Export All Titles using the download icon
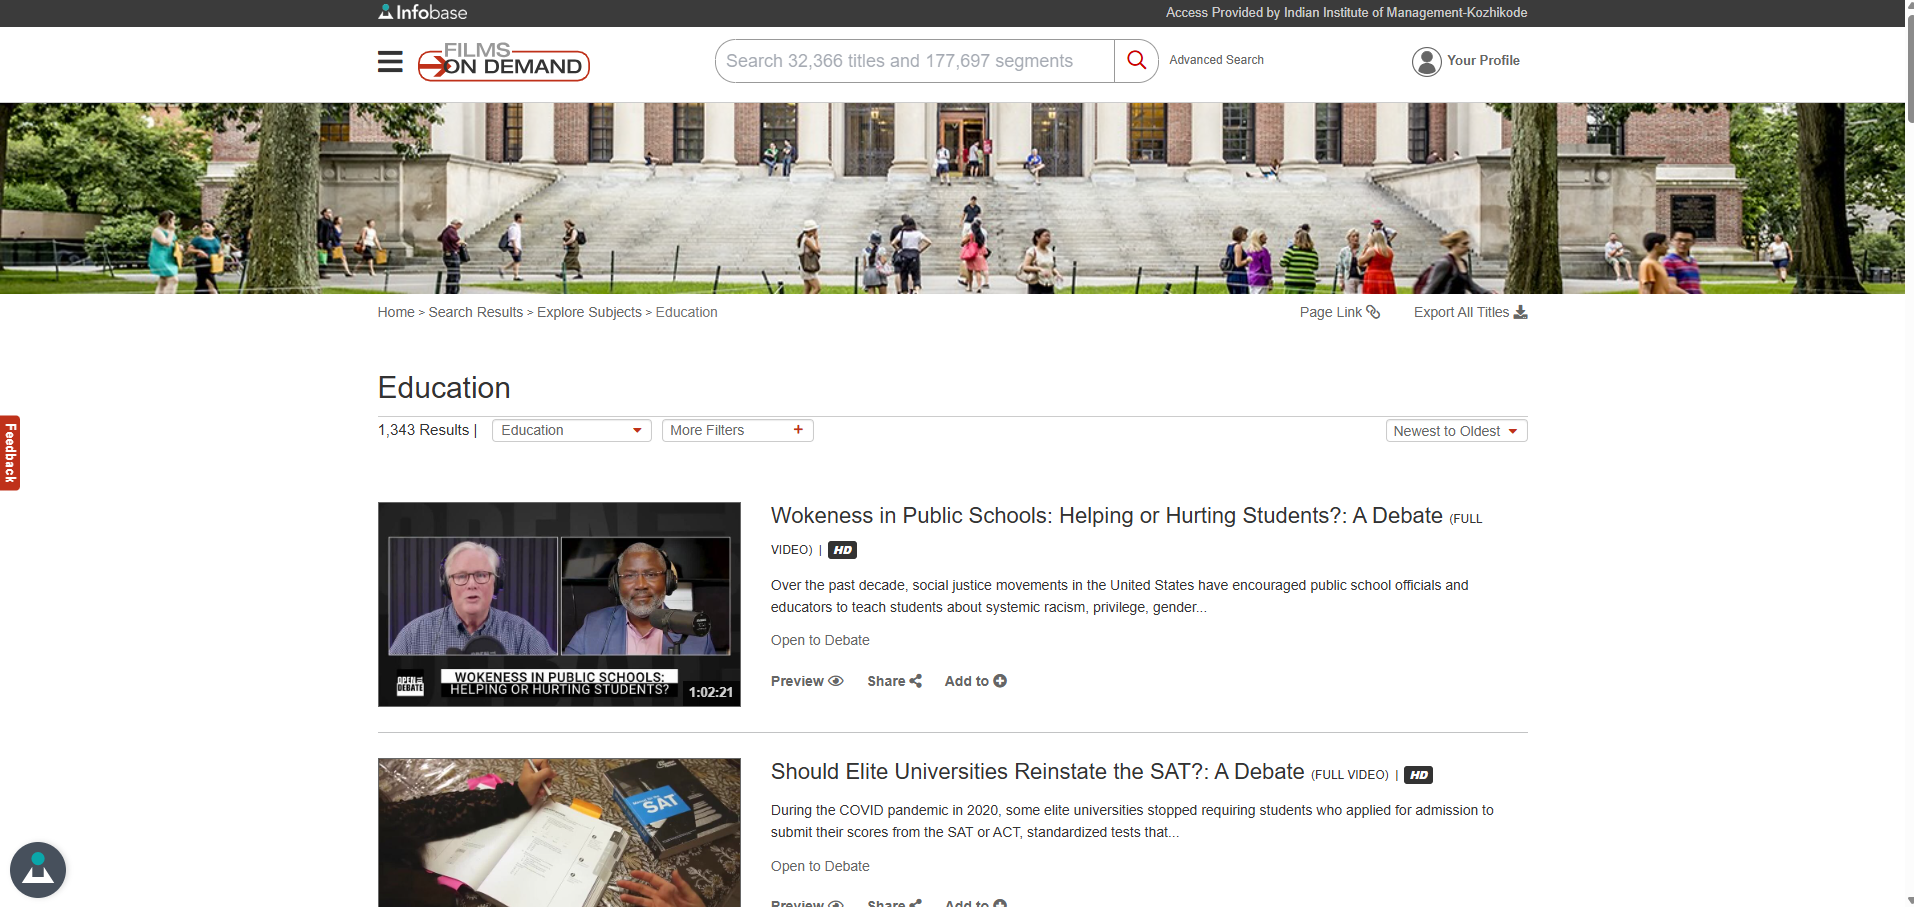The height and width of the screenshot is (907, 1914). click(x=1520, y=312)
